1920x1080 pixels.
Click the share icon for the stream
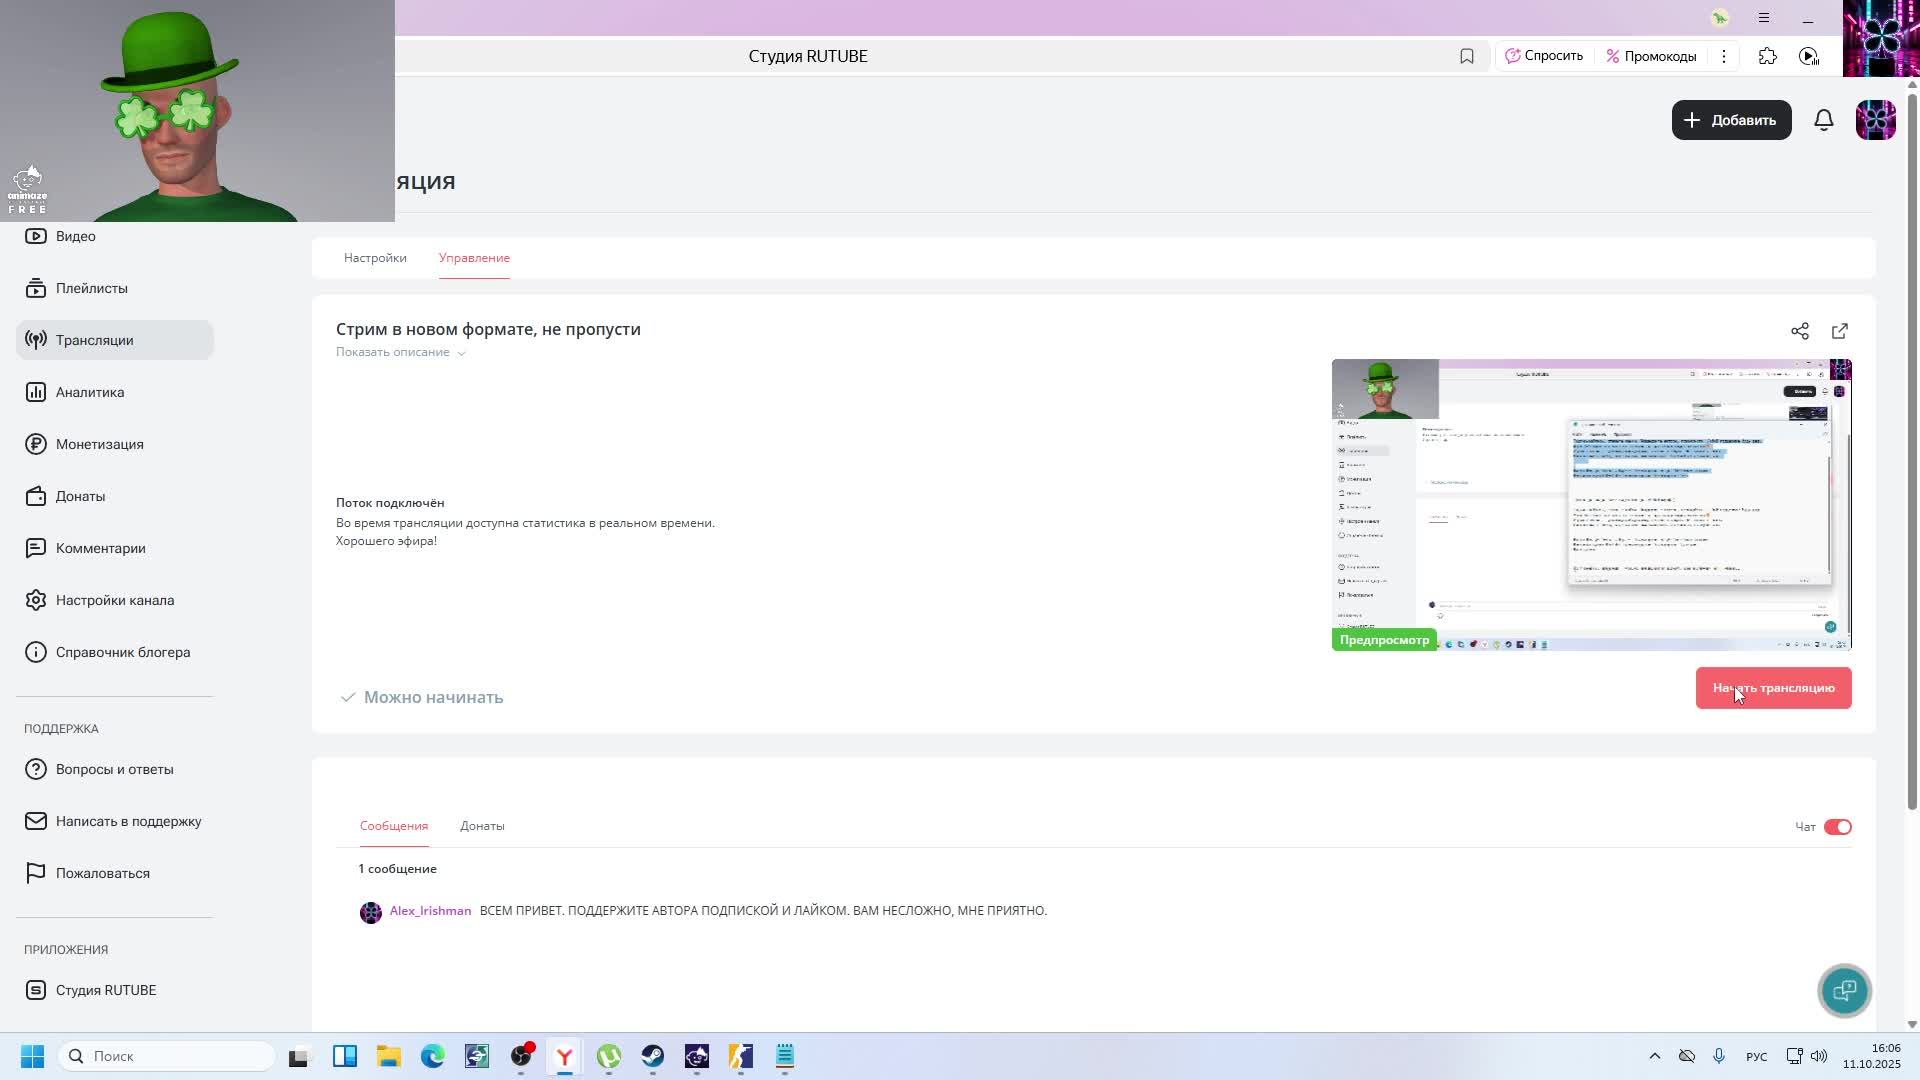1799,331
